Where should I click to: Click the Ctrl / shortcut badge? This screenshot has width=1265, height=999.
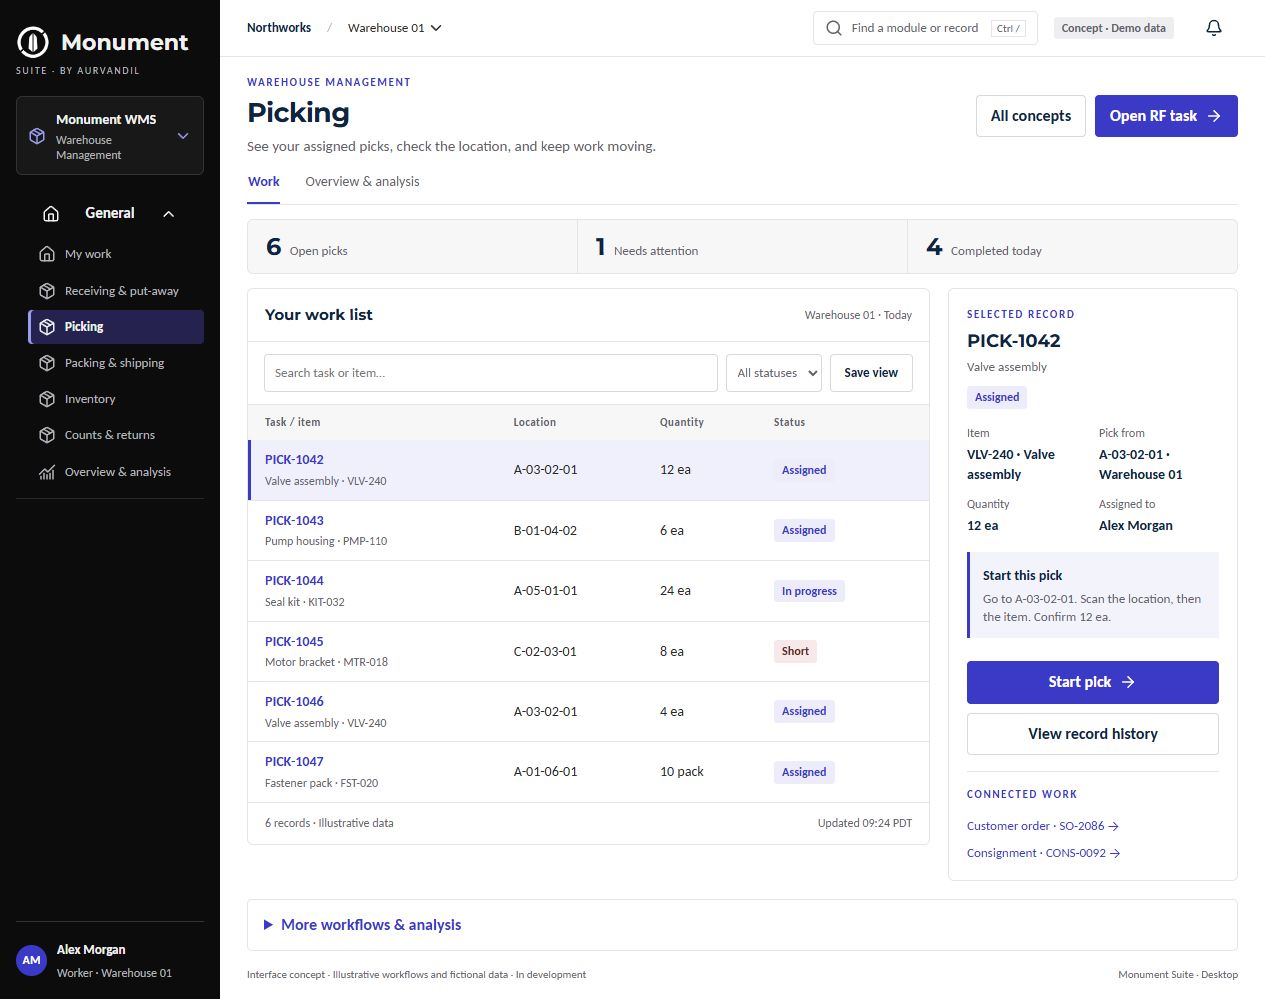pos(1008,28)
